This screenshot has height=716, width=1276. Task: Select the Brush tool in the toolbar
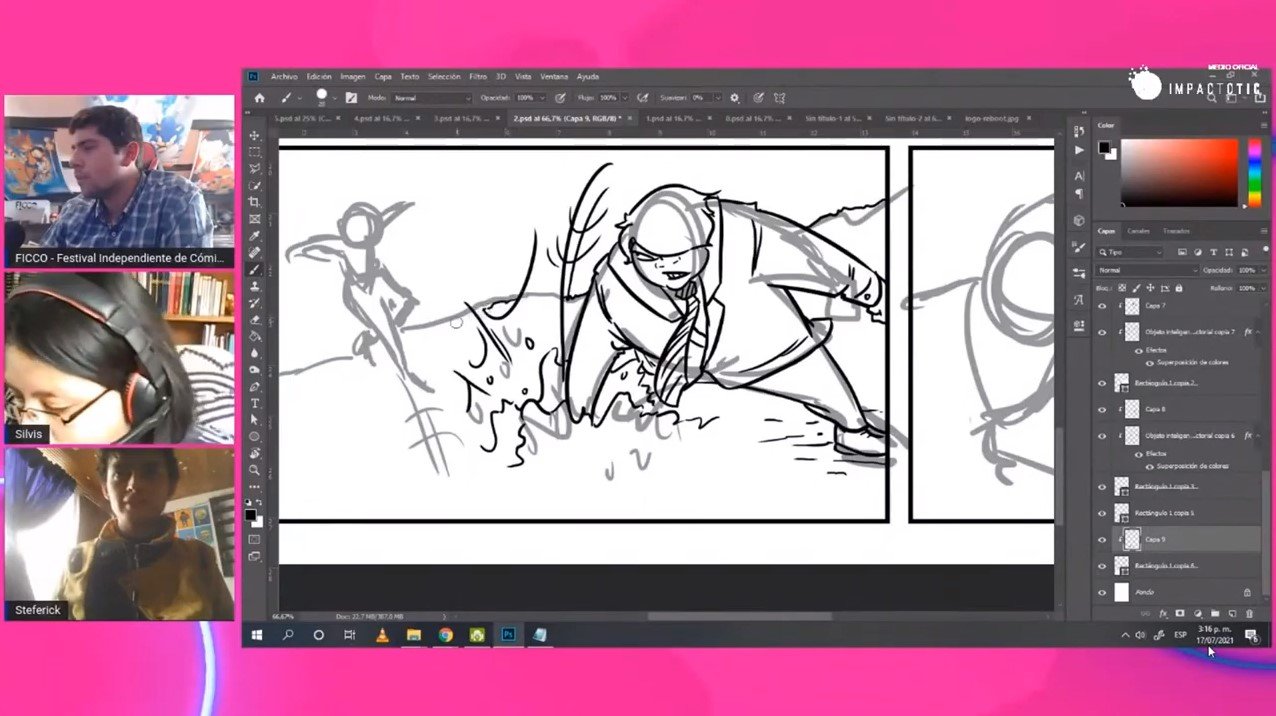click(254, 269)
